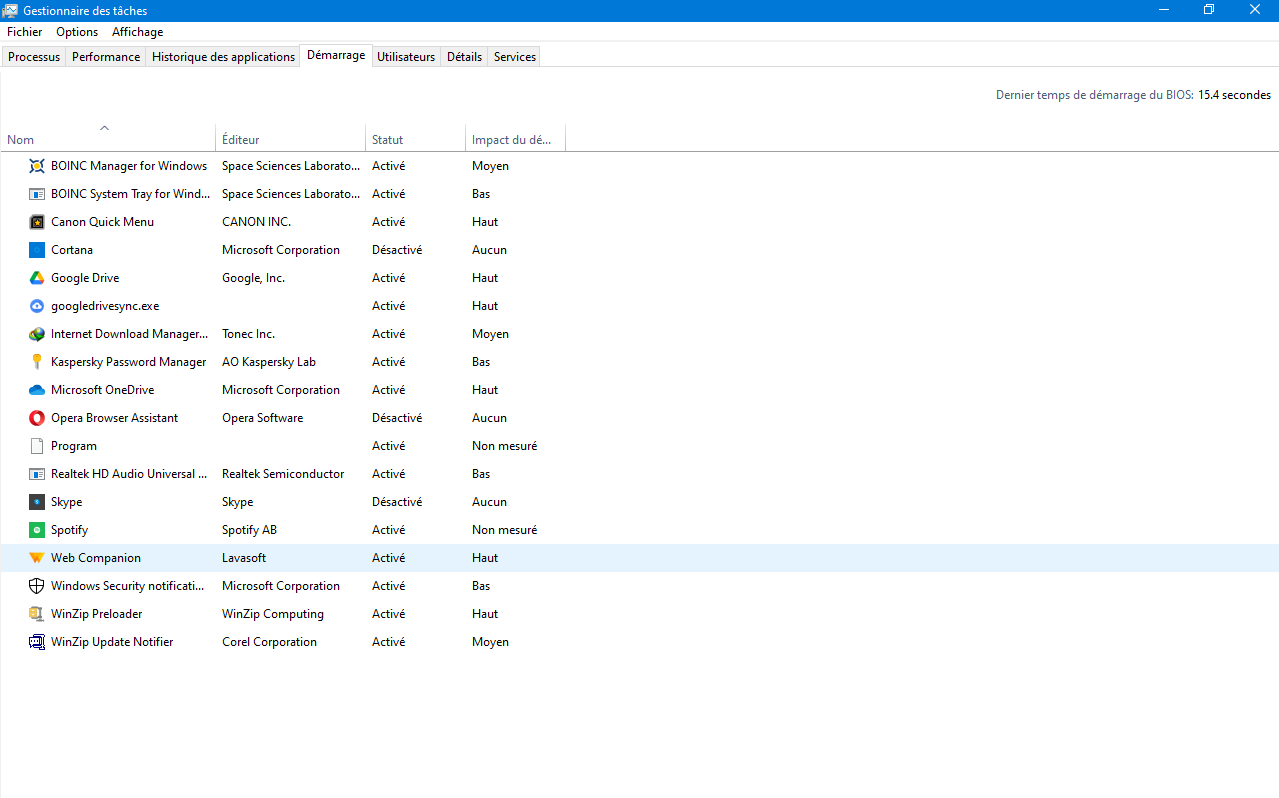Image resolution: width=1279 pixels, height=798 pixels.
Task: Open the Affichage menu
Action: (x=137, y=32)
